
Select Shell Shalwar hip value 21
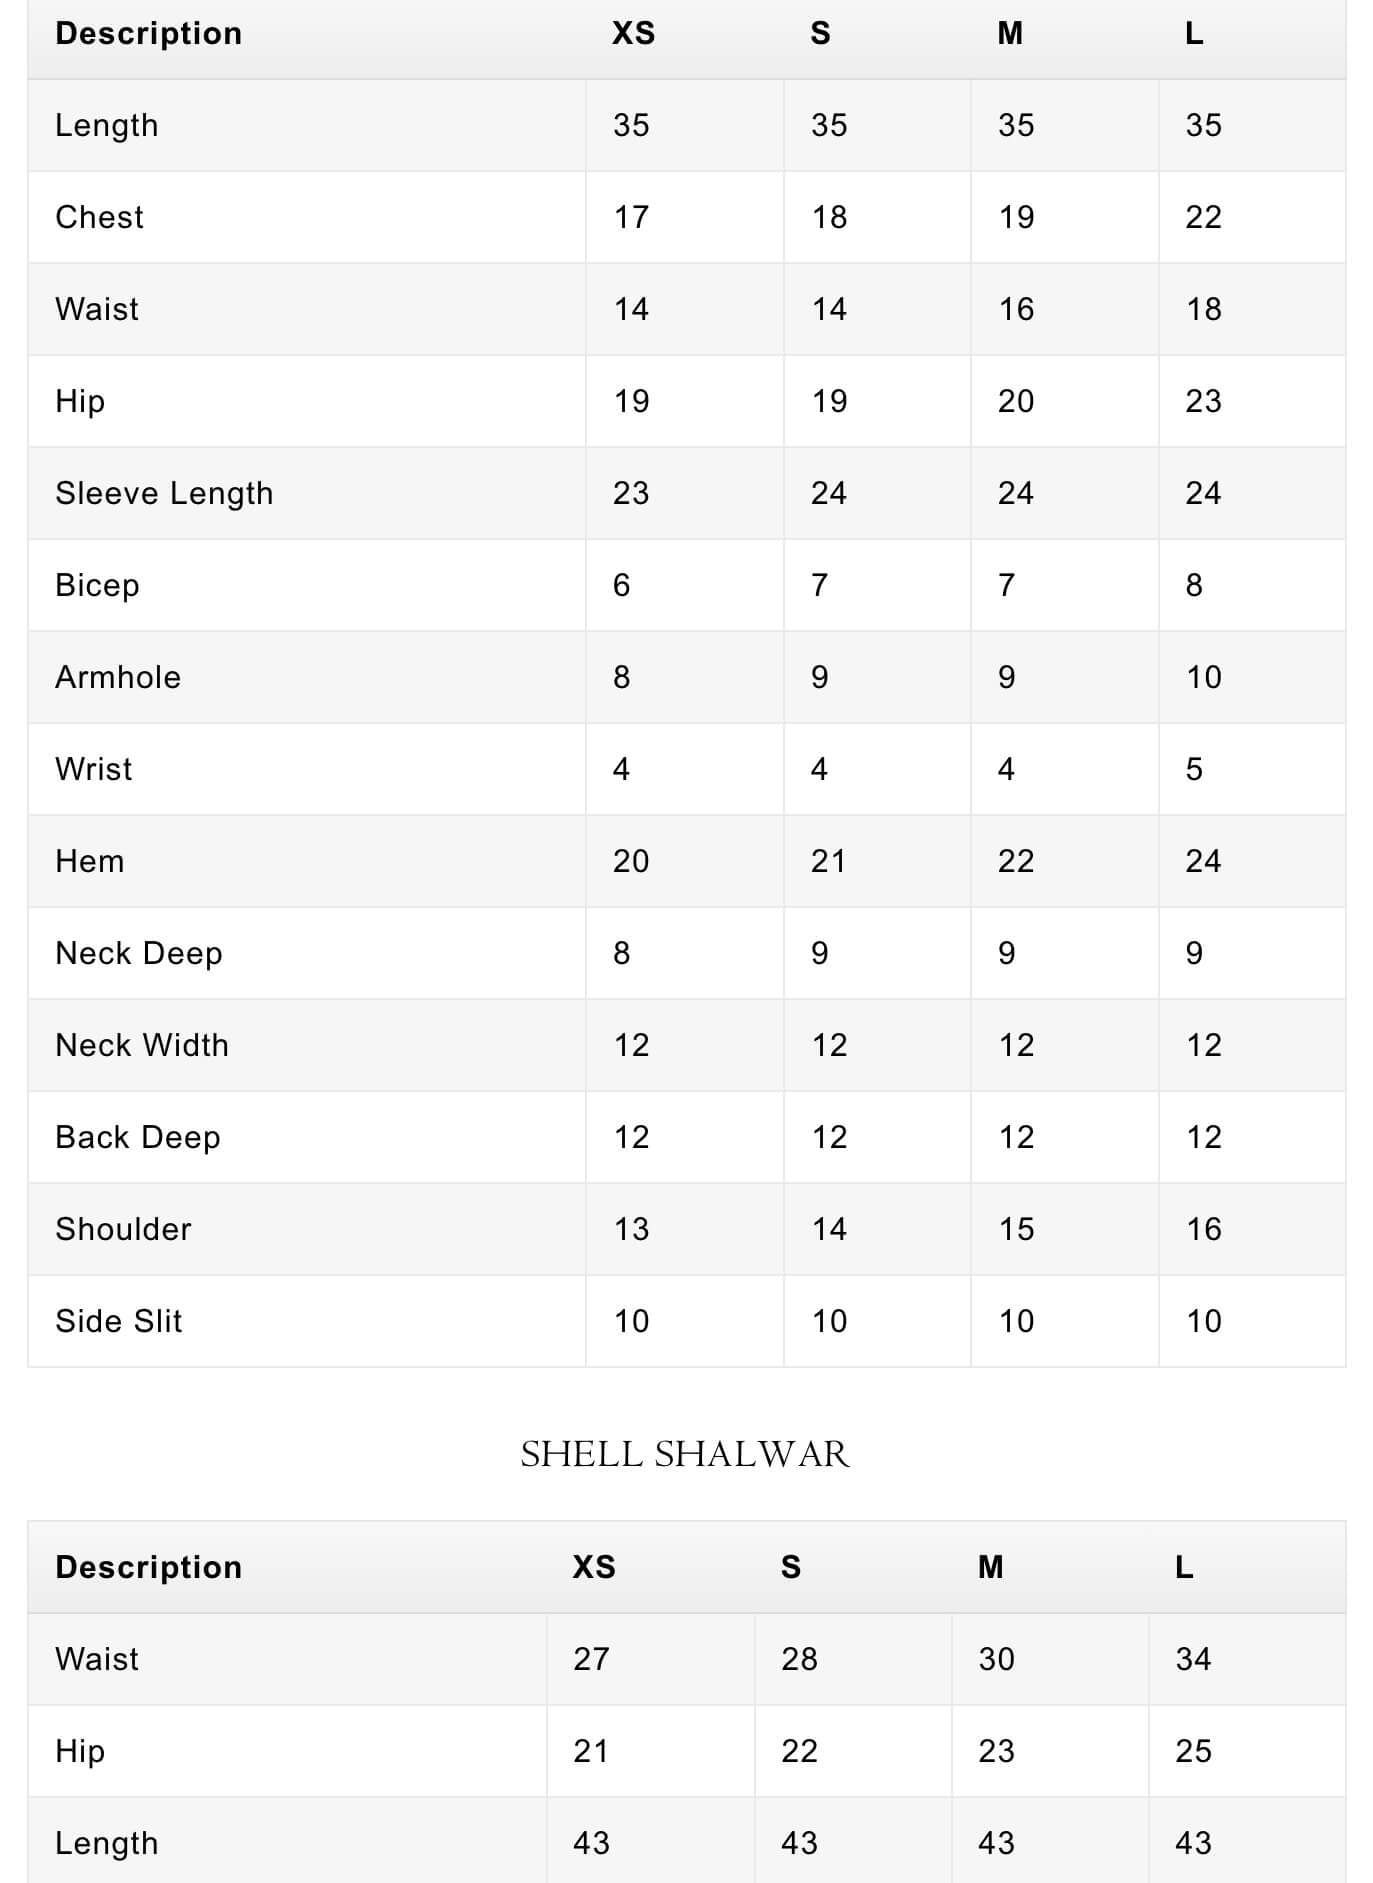(591, 1751)
